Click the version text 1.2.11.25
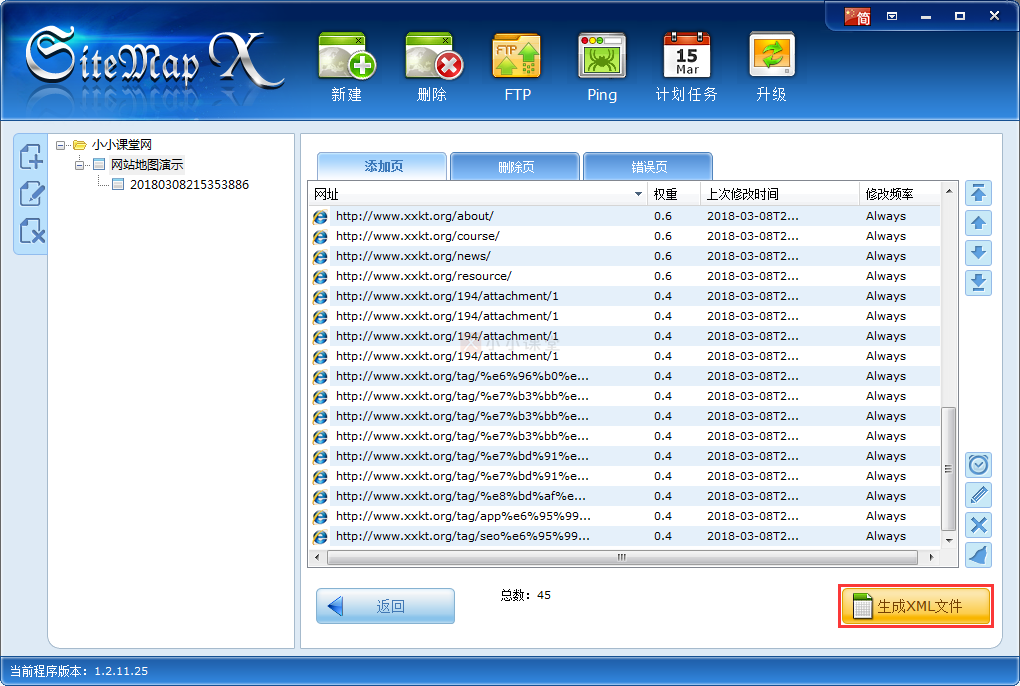This screenshot has height=686, width=1020. tap(121, 671)
